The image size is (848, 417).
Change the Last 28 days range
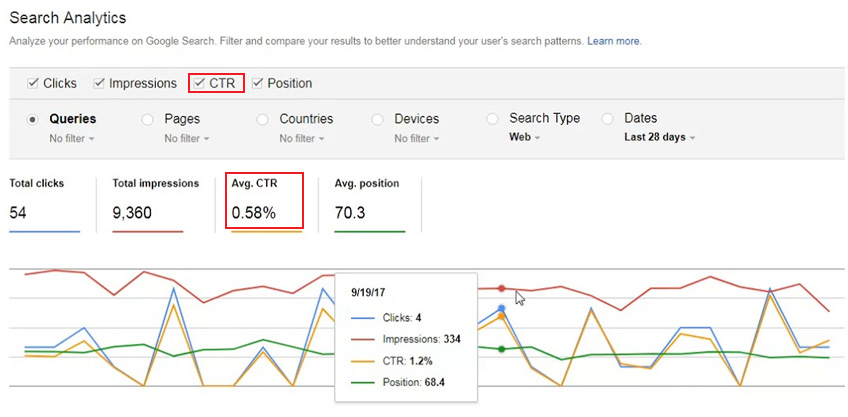[x=660, y=137]
